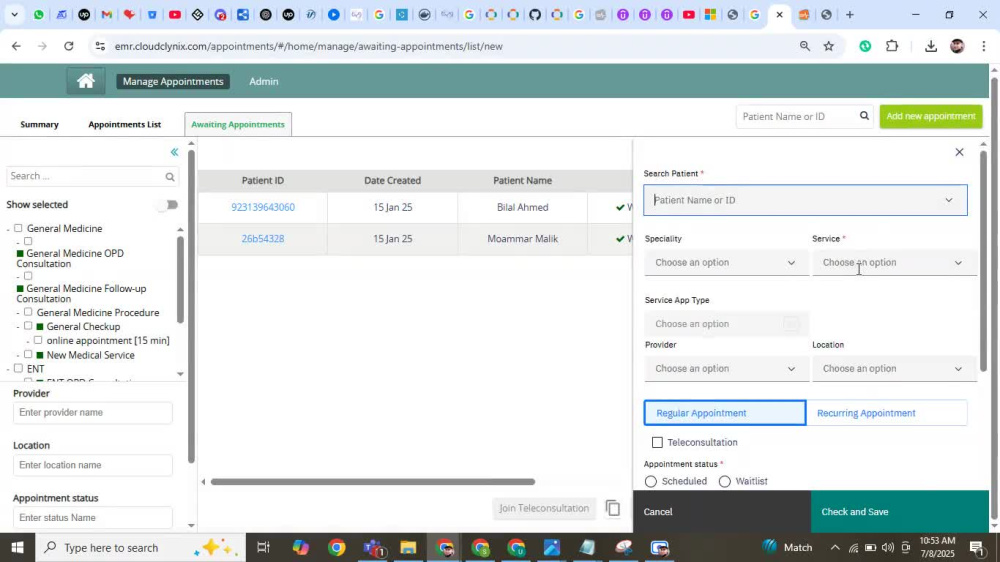Open the Search Patient dropdown

pyautogui.click(x=805, y=200)
